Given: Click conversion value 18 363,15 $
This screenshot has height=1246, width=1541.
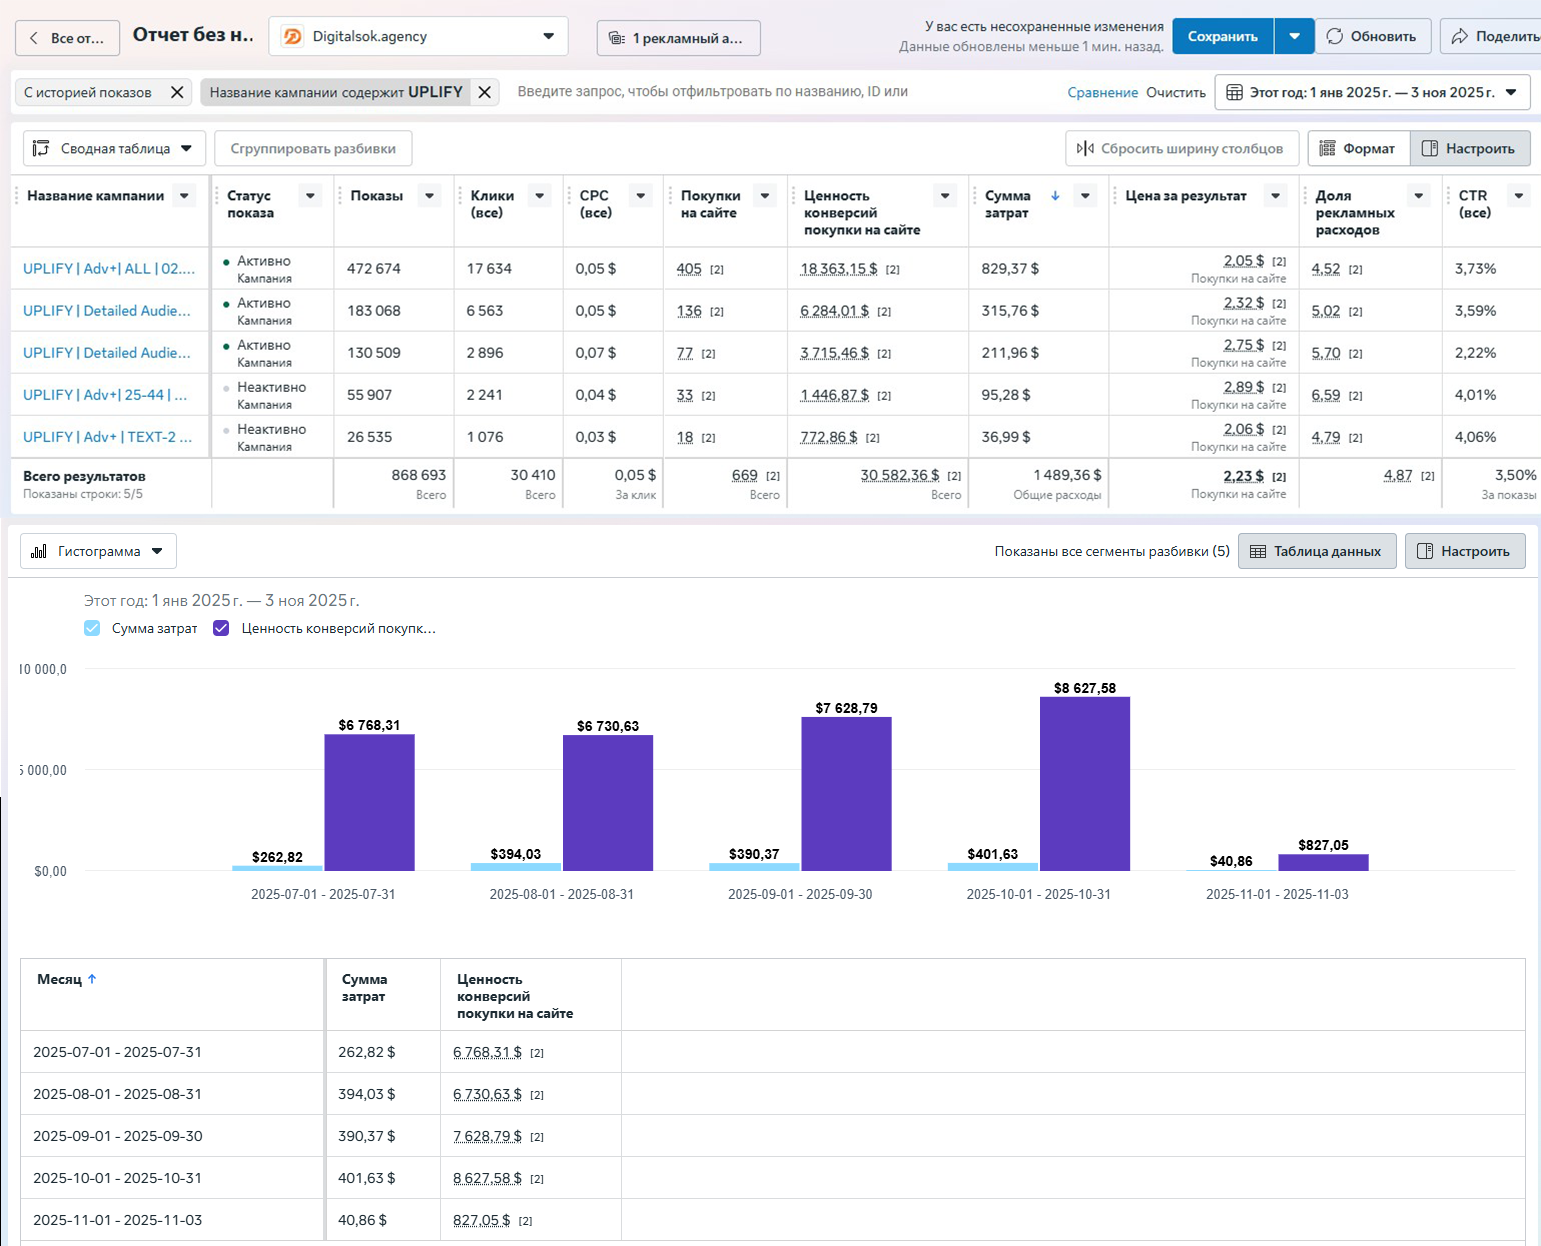Looking at the screenshot, I should point(839,269).
